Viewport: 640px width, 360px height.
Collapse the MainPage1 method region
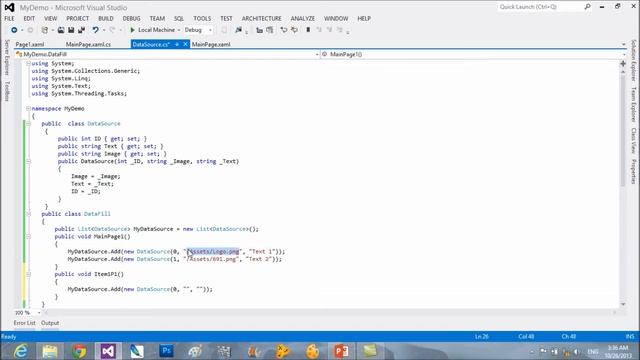tap(28, 236)
